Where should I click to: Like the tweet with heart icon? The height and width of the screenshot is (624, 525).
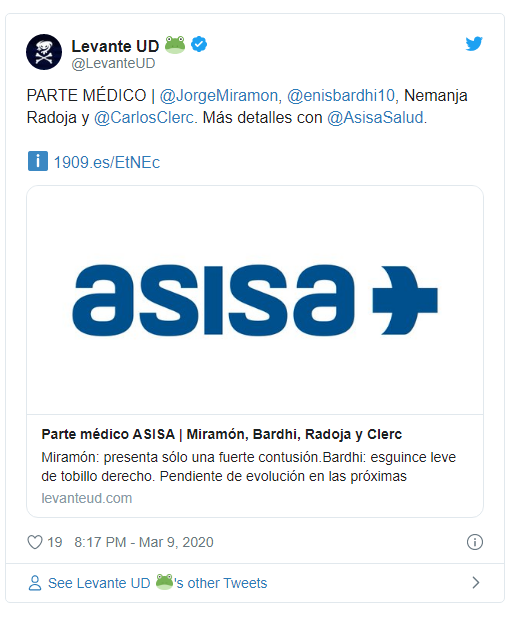(35, 542)
